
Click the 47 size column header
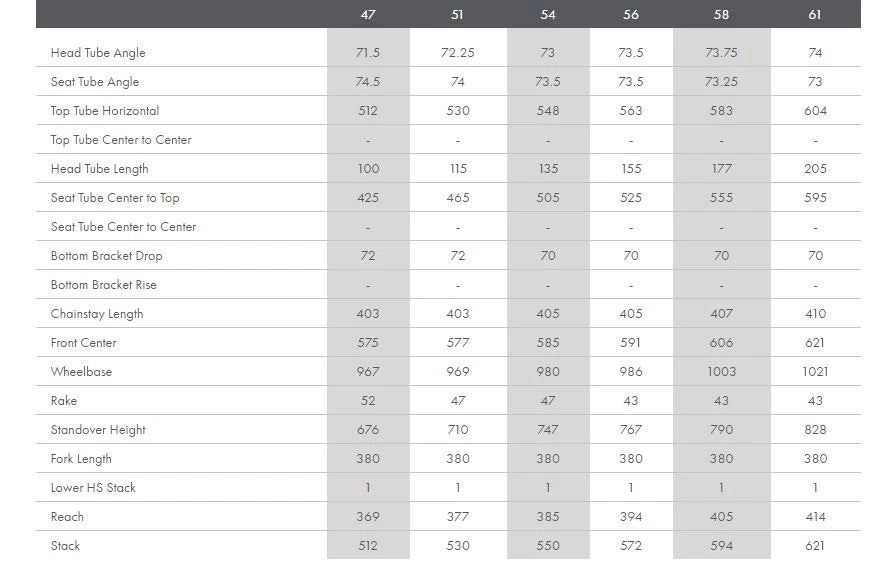(x=367, y=15)
